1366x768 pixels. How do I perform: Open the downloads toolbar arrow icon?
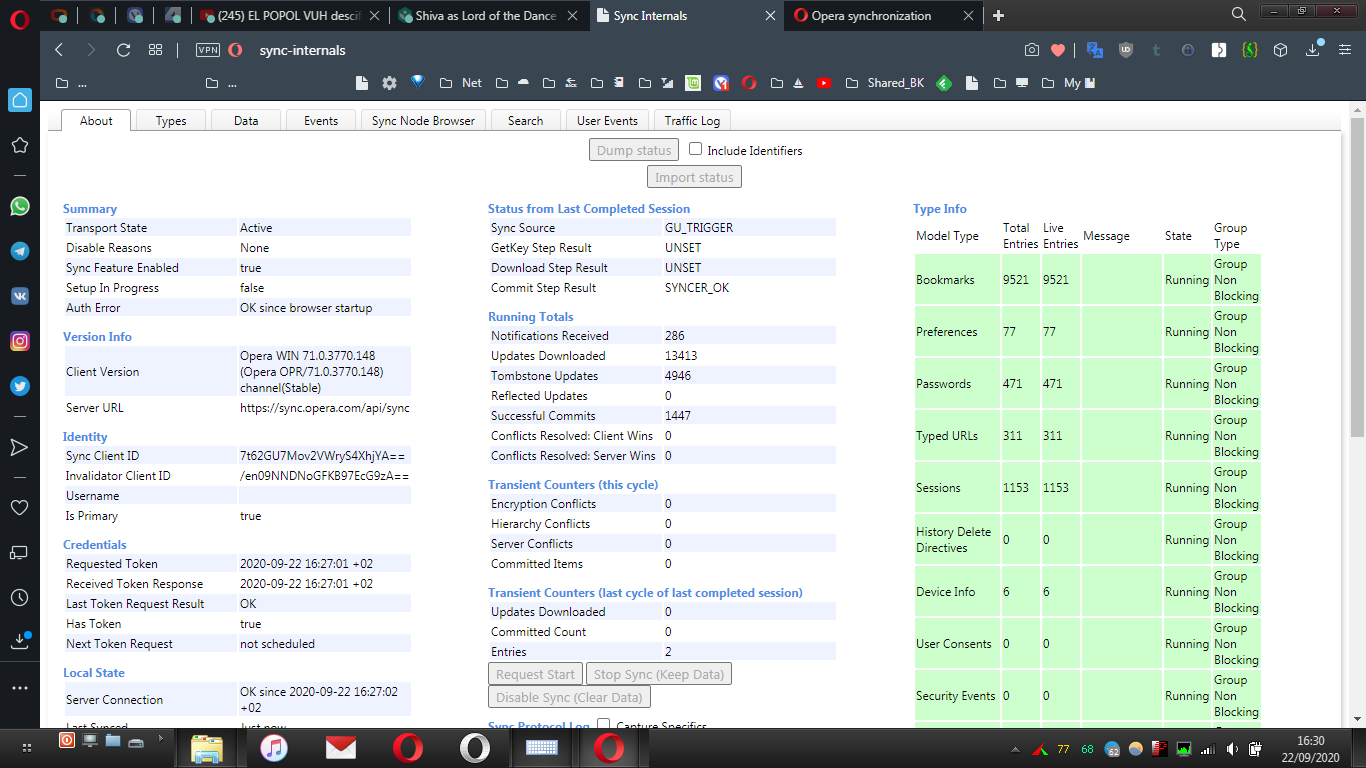[1313, 50]
